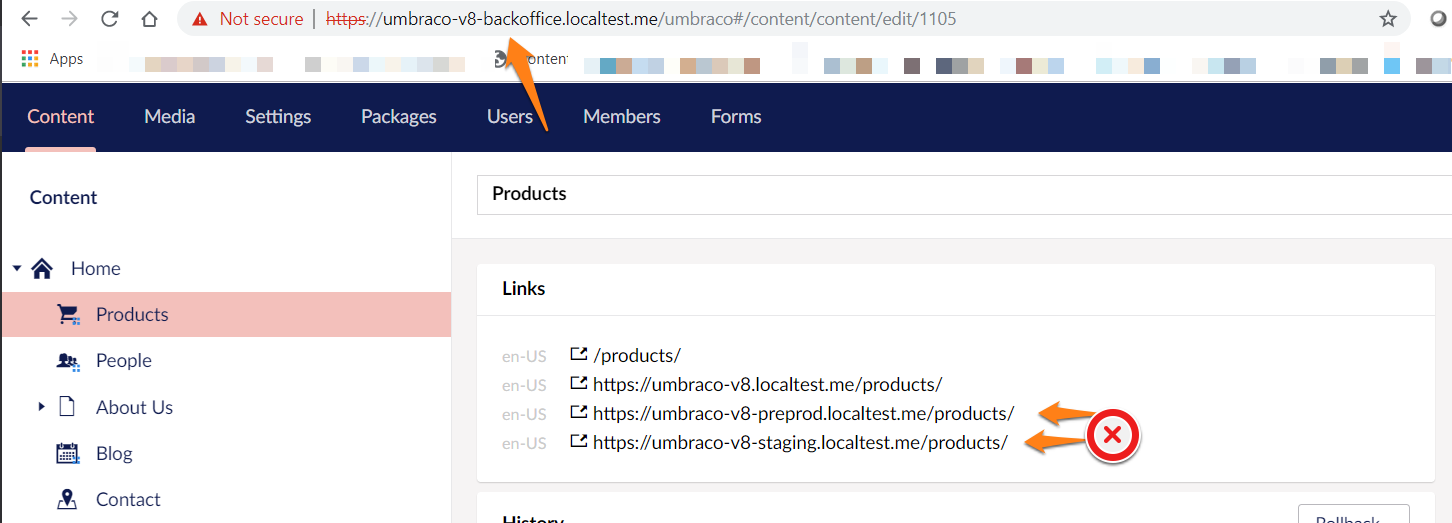Click the Contact map pin icon
Image resolution: width=1452 pixels, height=523 pixels.
(68, 500)
